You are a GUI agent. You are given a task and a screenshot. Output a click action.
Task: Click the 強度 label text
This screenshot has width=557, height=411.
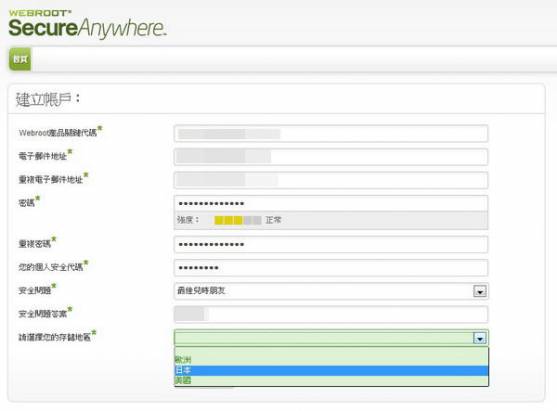pyautogui.click(x=188, y=220)
